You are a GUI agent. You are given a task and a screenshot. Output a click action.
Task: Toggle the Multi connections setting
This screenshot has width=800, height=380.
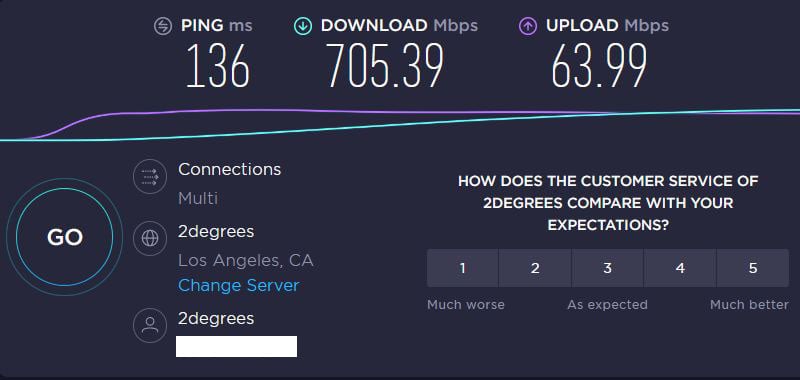pos(198,198)
